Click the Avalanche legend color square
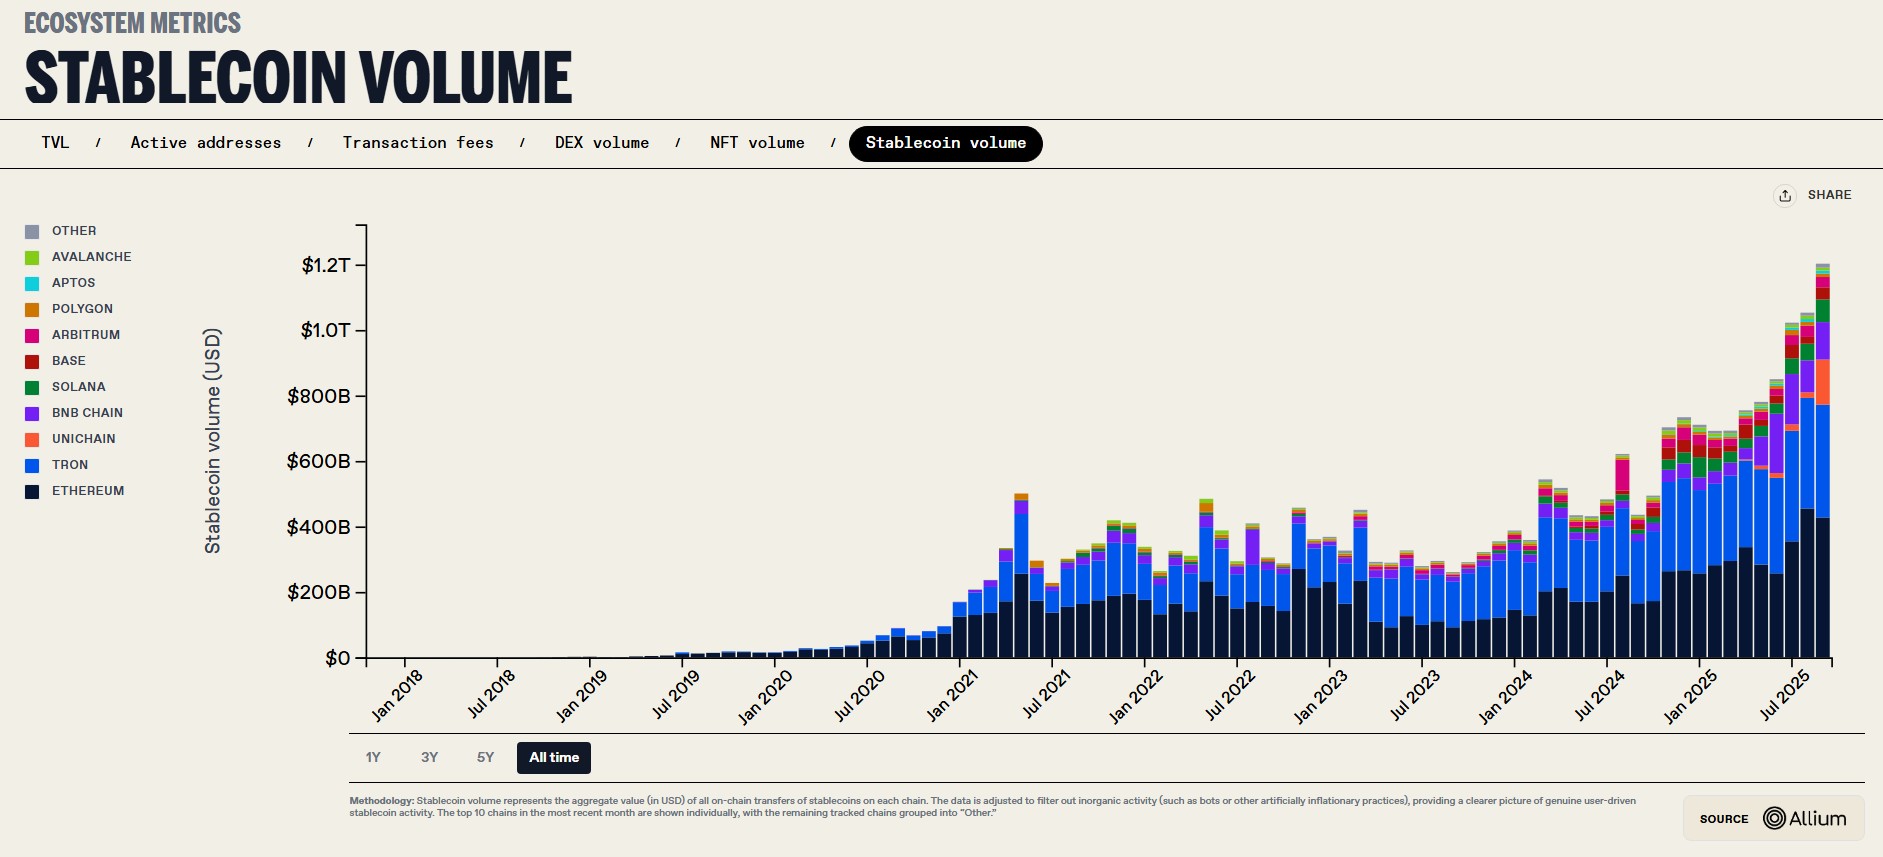The height and width of the screenshot is (857, 1883). tap(32, 257)
